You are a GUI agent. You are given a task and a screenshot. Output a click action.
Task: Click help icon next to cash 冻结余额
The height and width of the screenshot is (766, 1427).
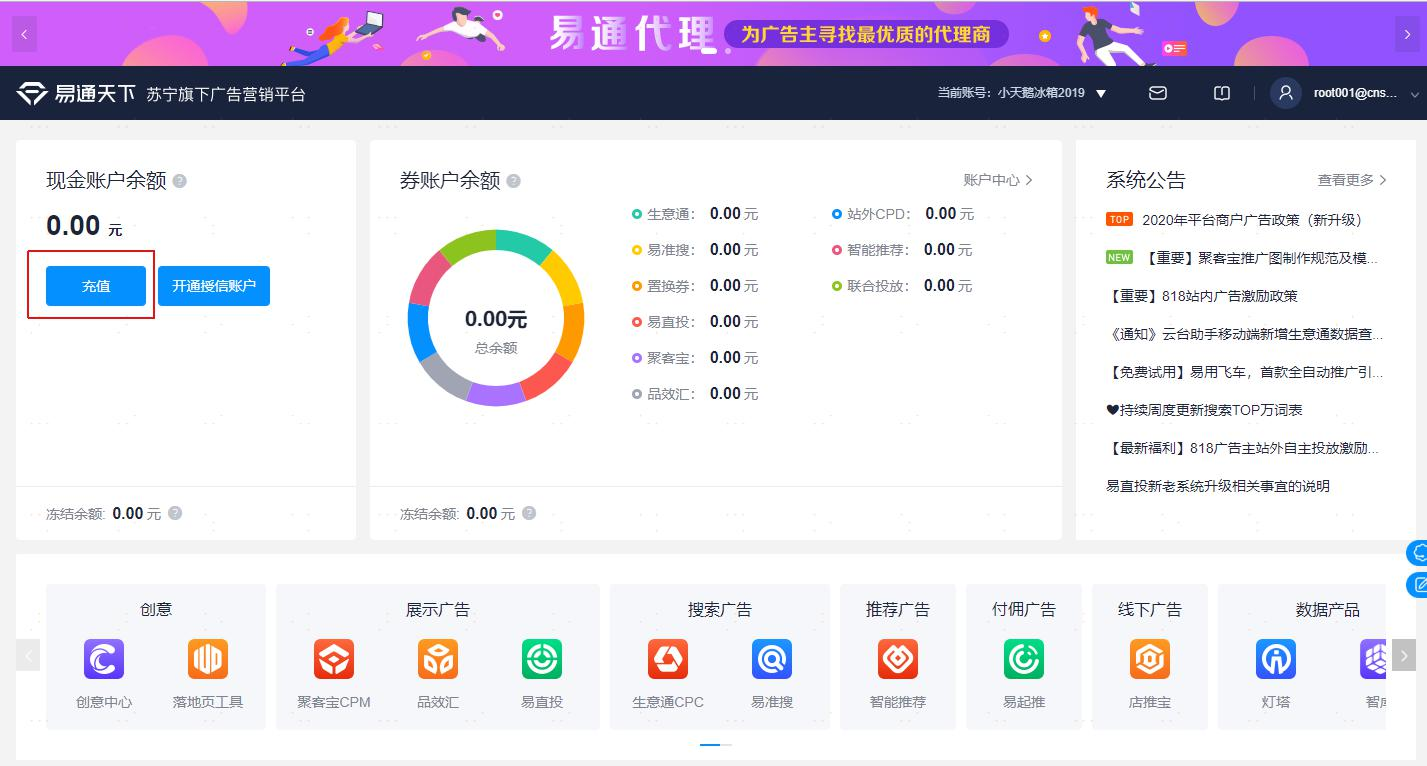[x=175, y=513]
